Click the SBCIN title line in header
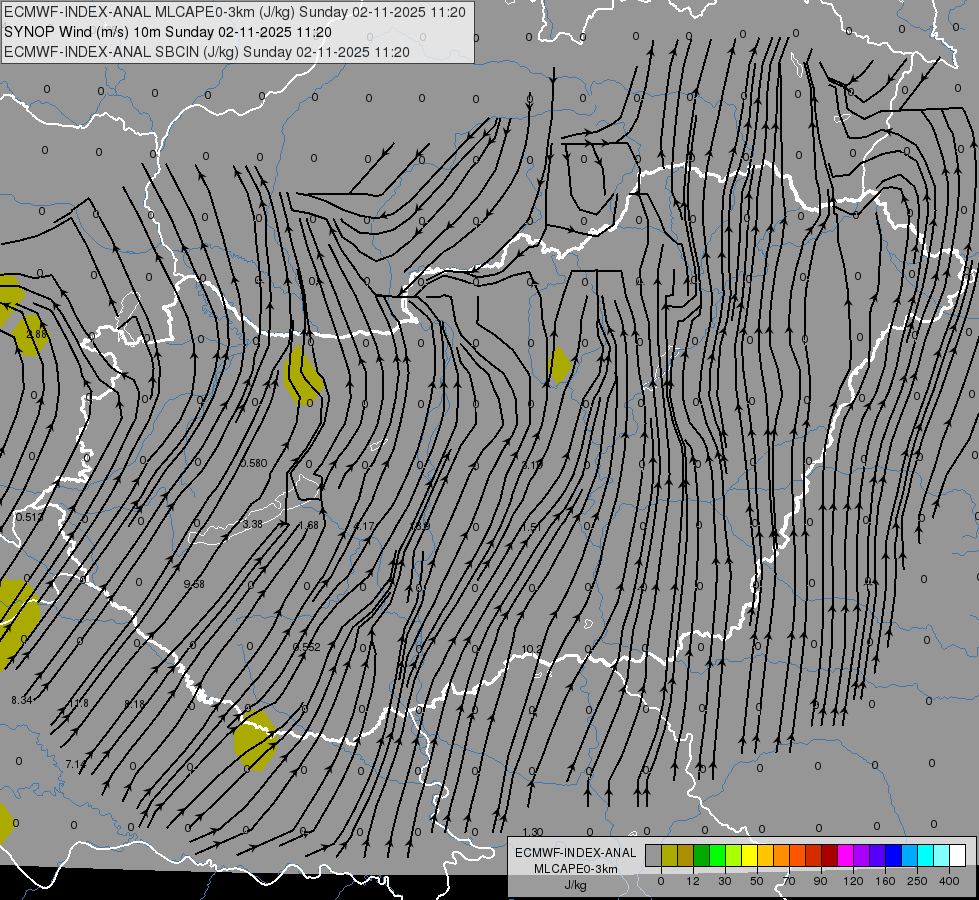Screen dimensions: 979x900 coord(207,52)
